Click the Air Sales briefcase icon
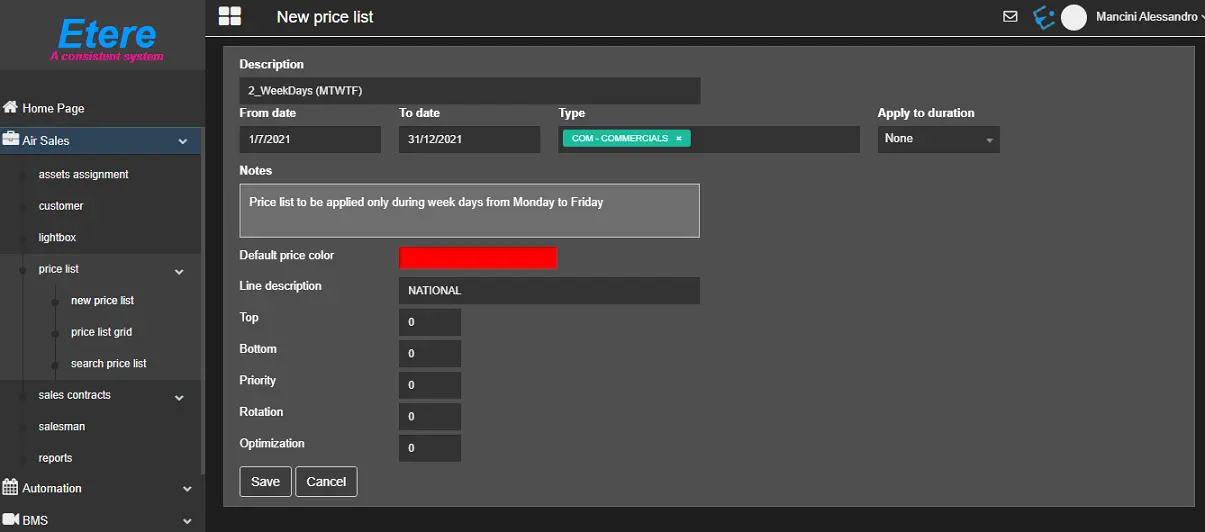This screenshot has width=1205, height=532. click(x=11, y=140)
